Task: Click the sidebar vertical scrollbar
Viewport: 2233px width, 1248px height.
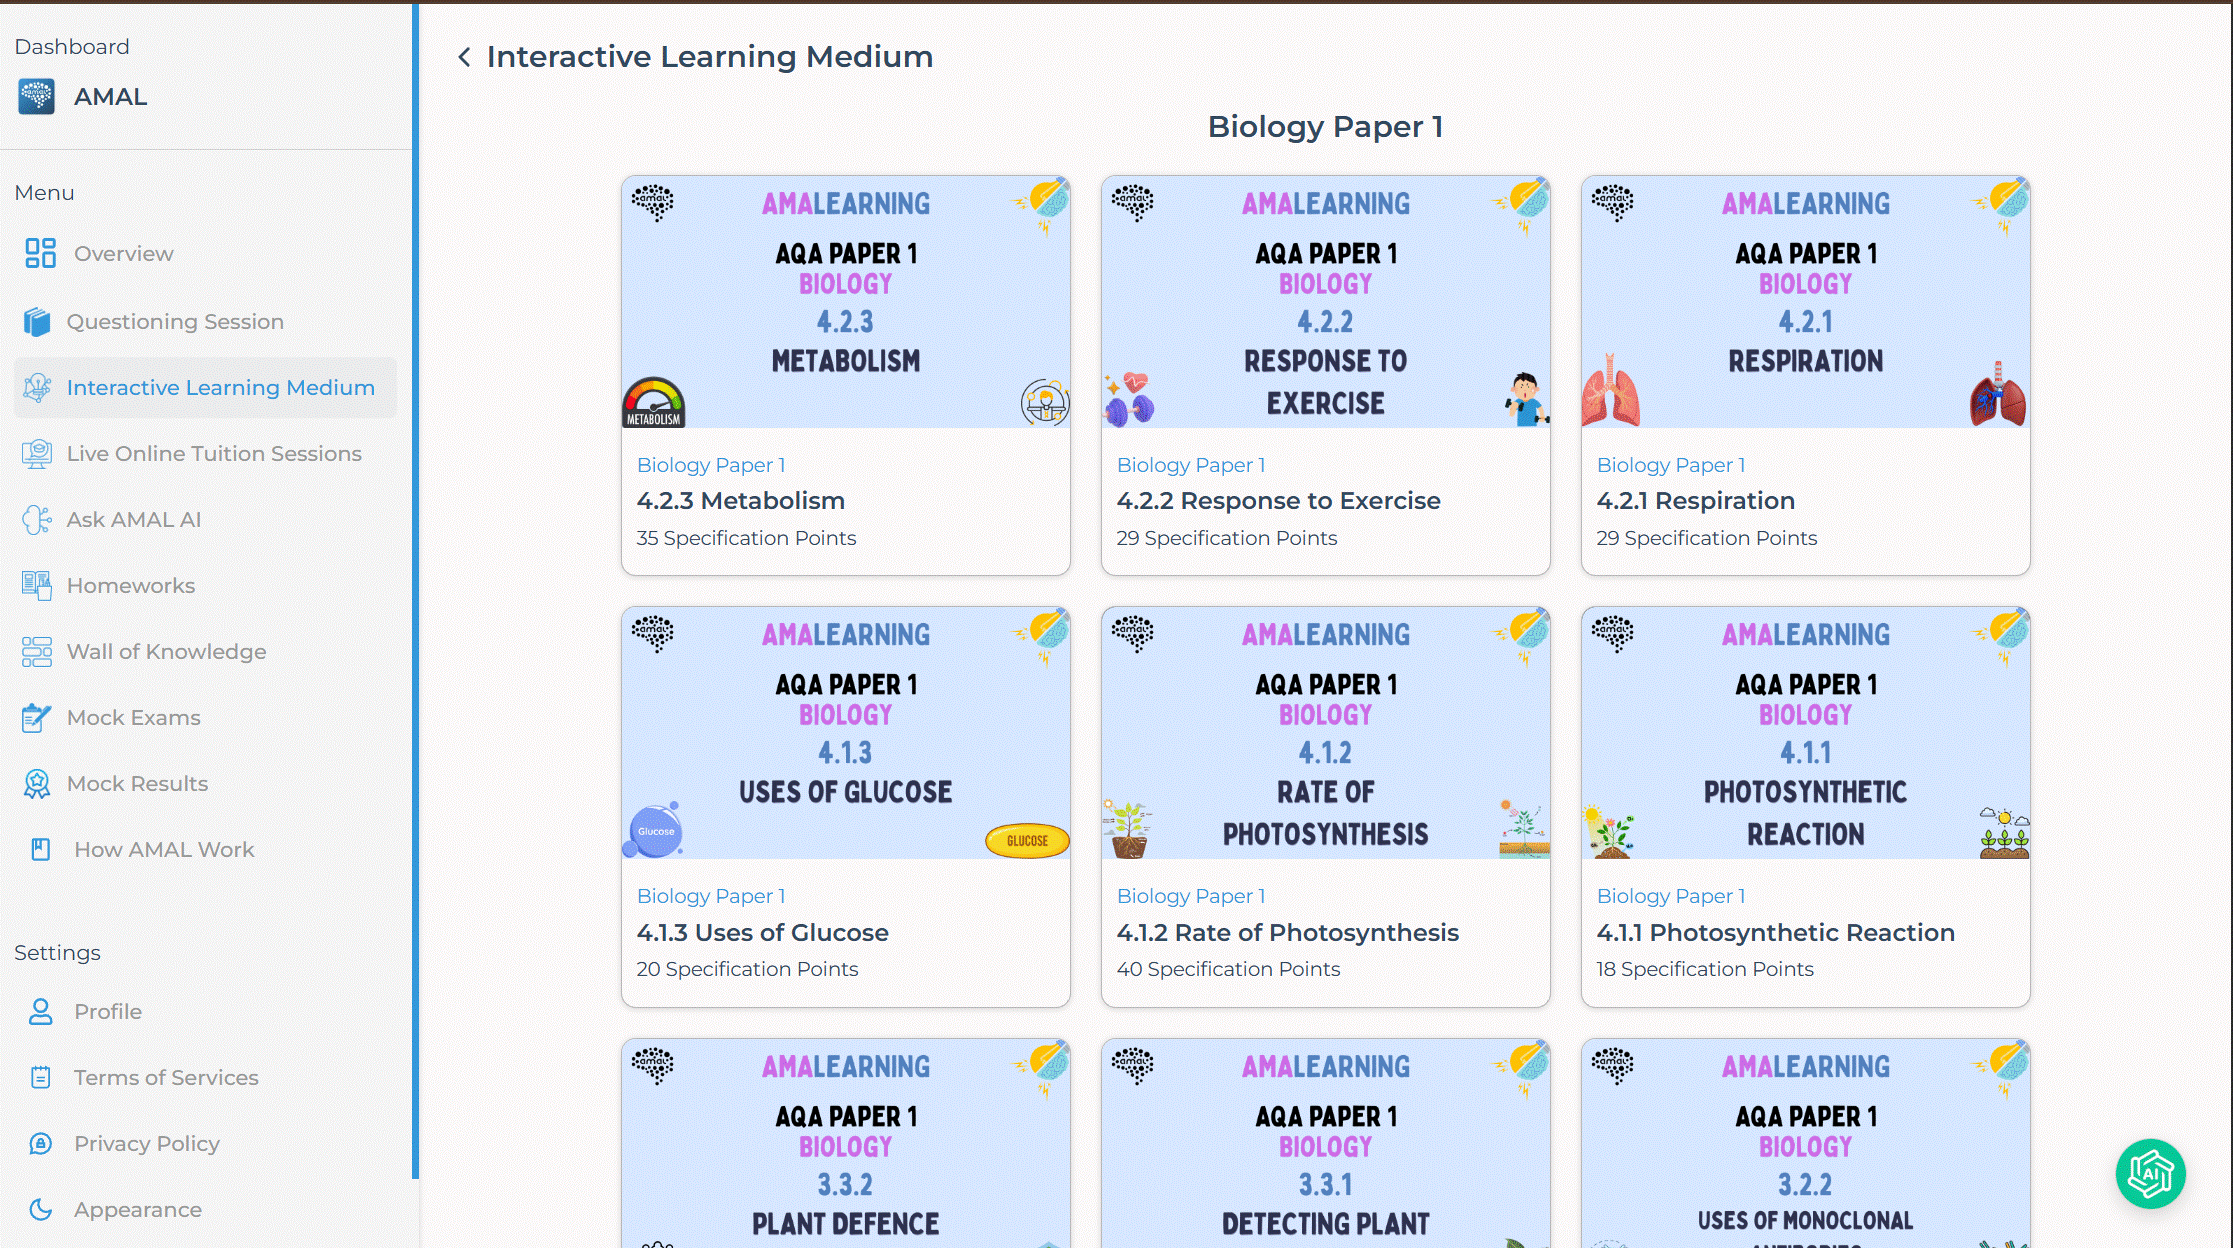Action: tap(415, 590)
